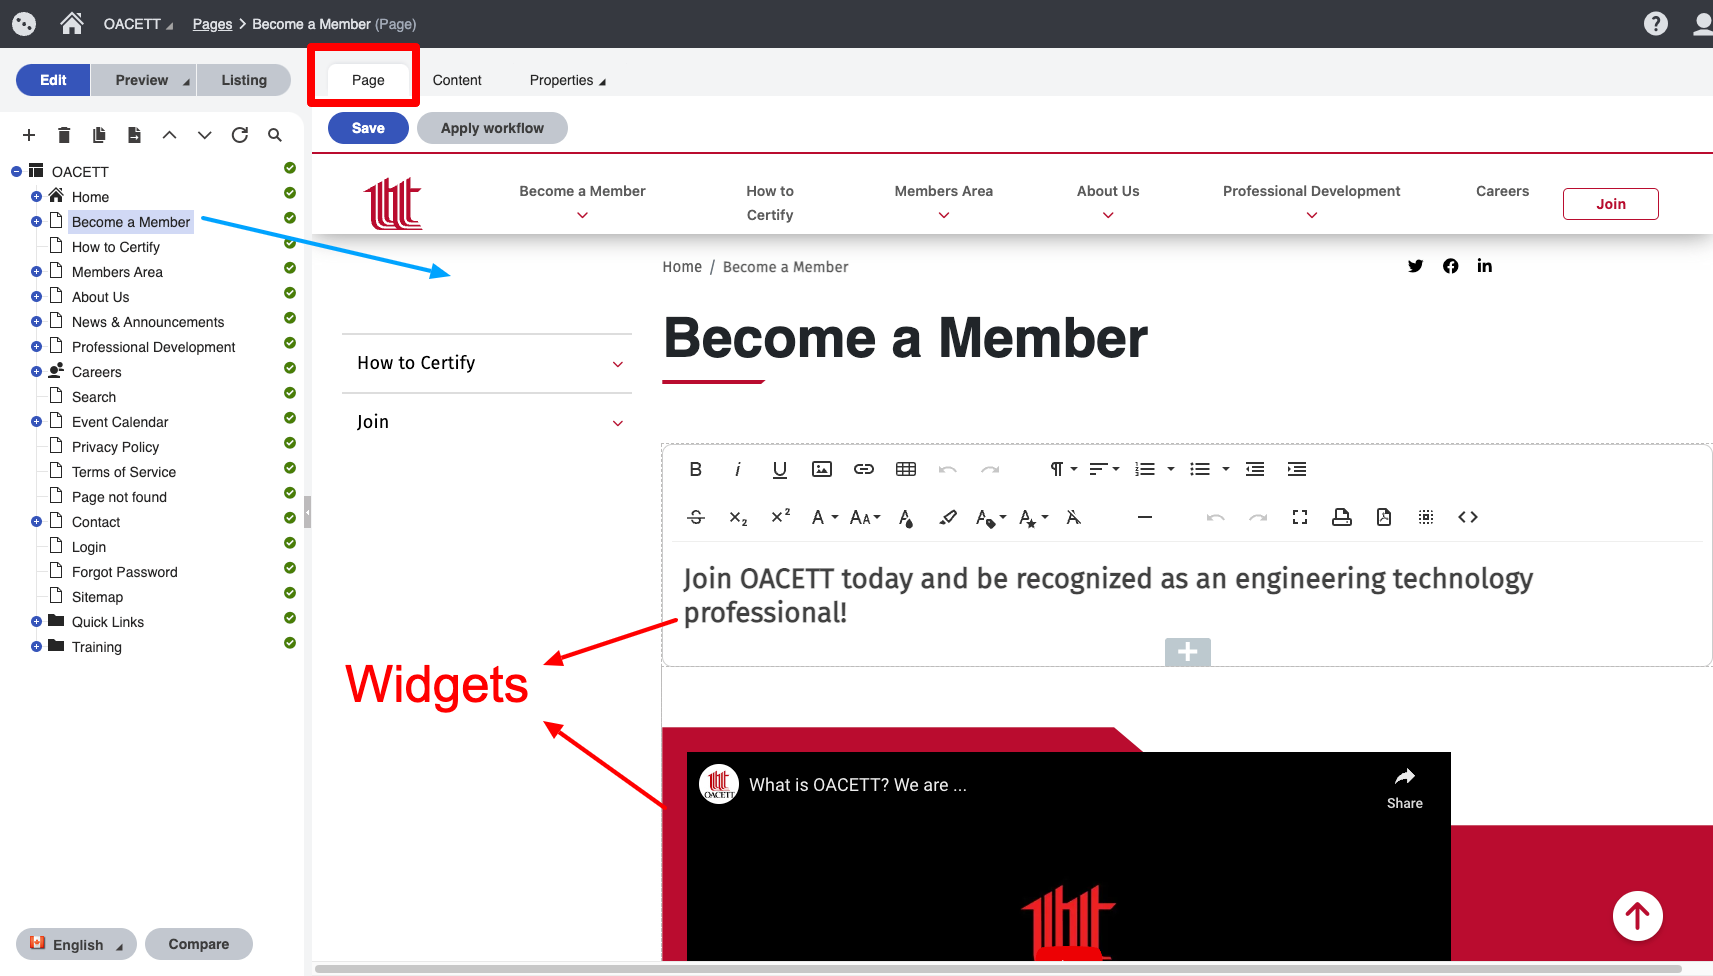
Task: Click Apply workflow button
Action: (x=492, y=128)
